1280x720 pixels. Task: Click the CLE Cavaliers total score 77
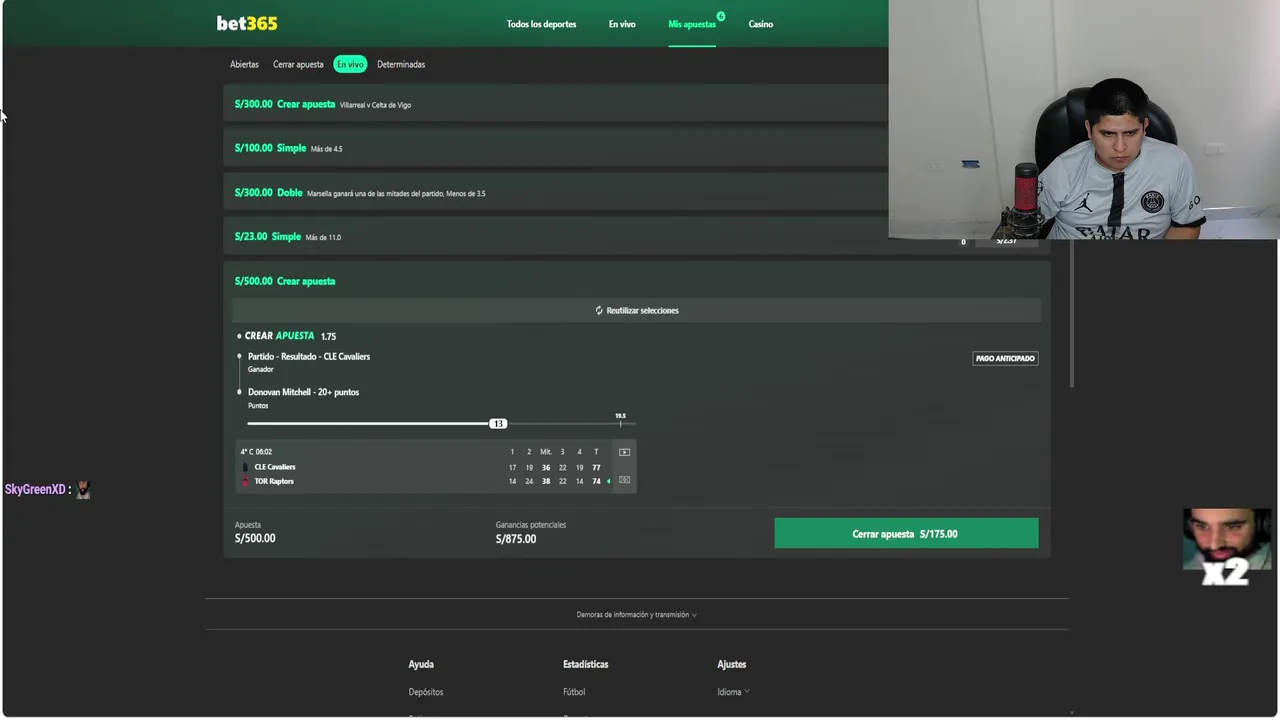596,467
